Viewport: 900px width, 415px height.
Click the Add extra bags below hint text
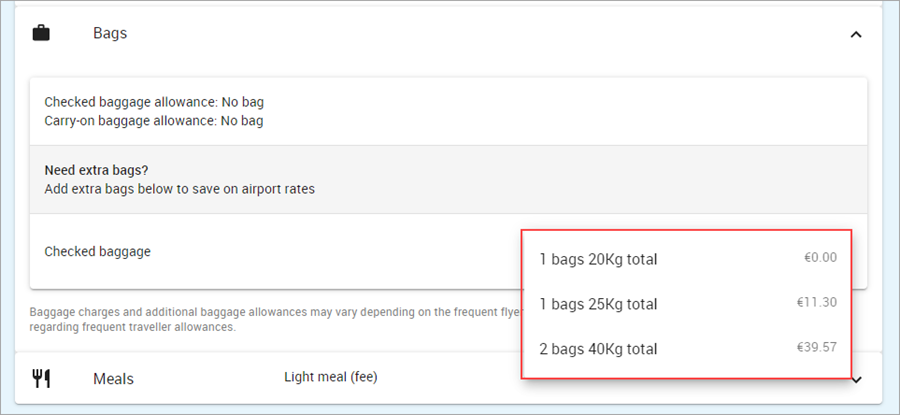(x=180, y=189)
